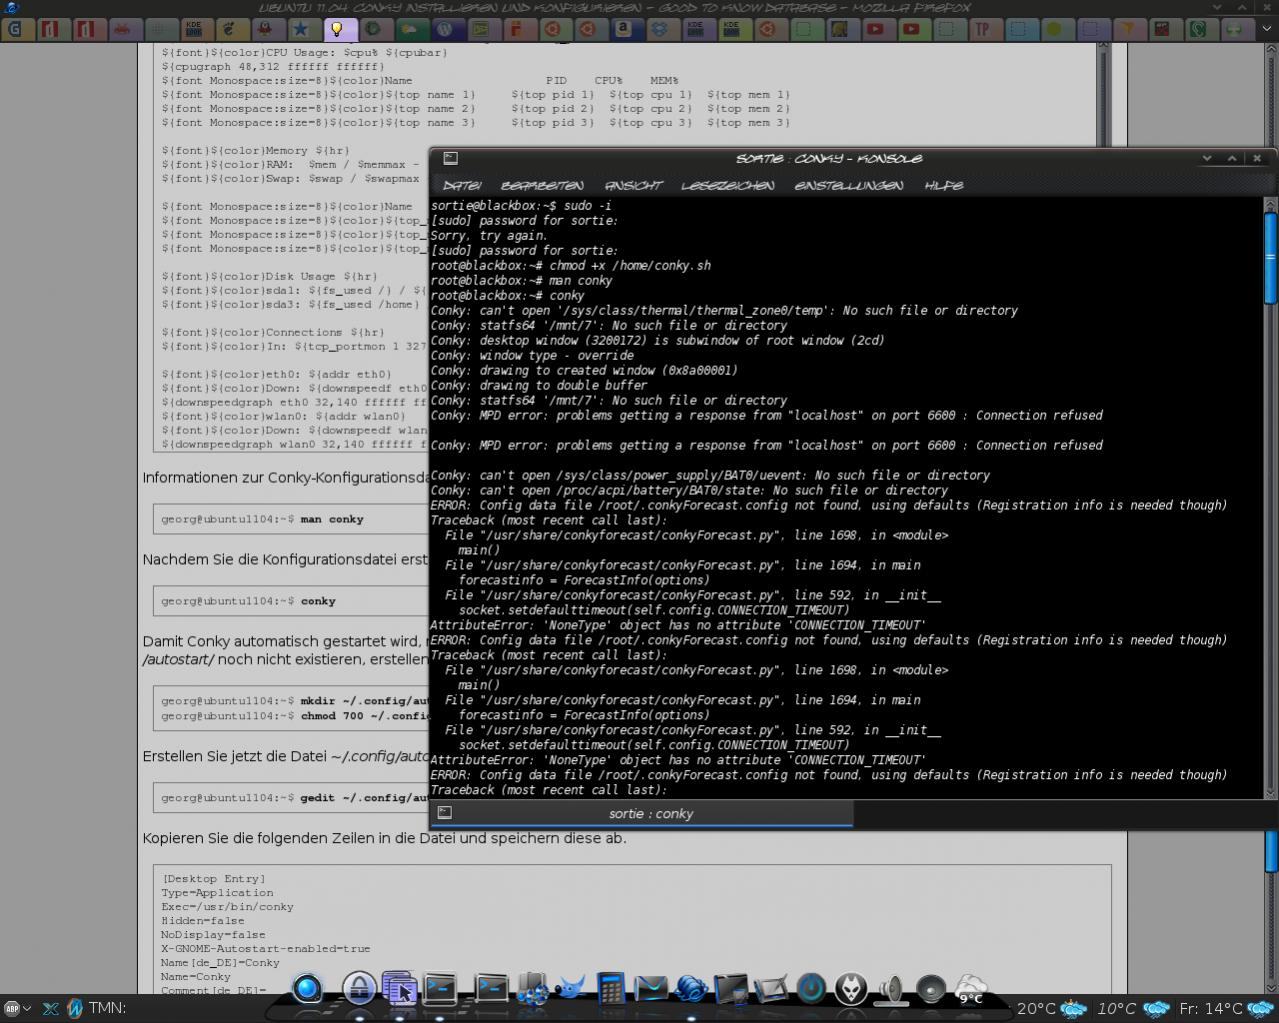Open the Datei menu in Konsole
1279x1023 pixels.
pos(462,185)
